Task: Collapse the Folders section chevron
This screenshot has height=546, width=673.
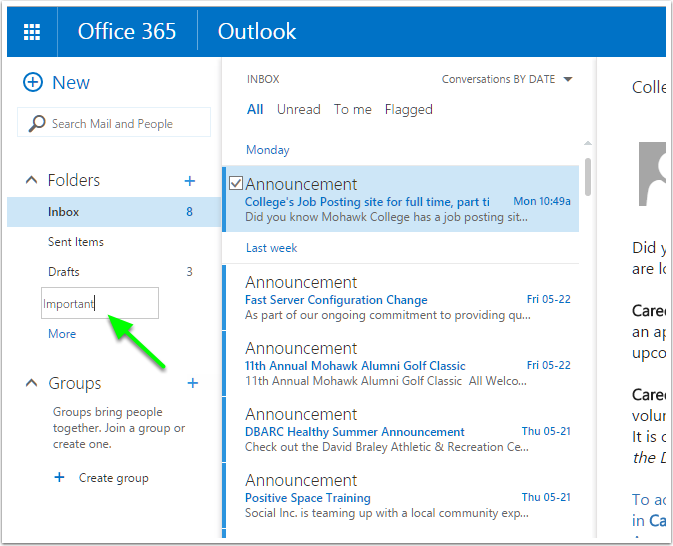Action: tap(31, 181)
